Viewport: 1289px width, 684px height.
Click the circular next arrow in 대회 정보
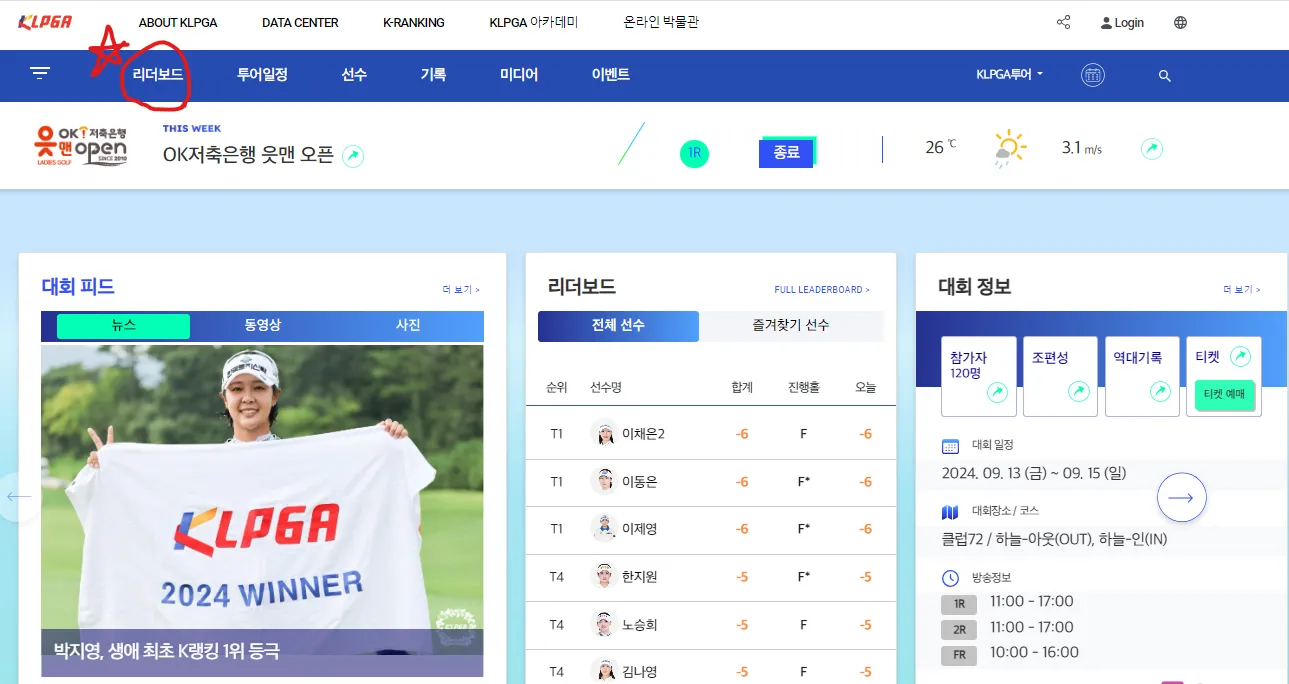[1182, 497]
